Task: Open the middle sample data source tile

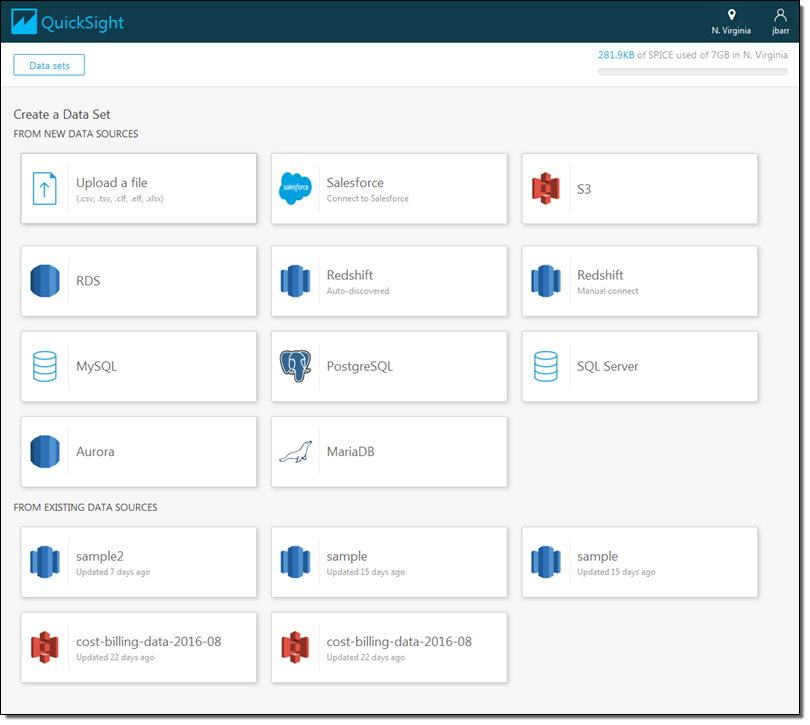Action: tap(389, 563)
